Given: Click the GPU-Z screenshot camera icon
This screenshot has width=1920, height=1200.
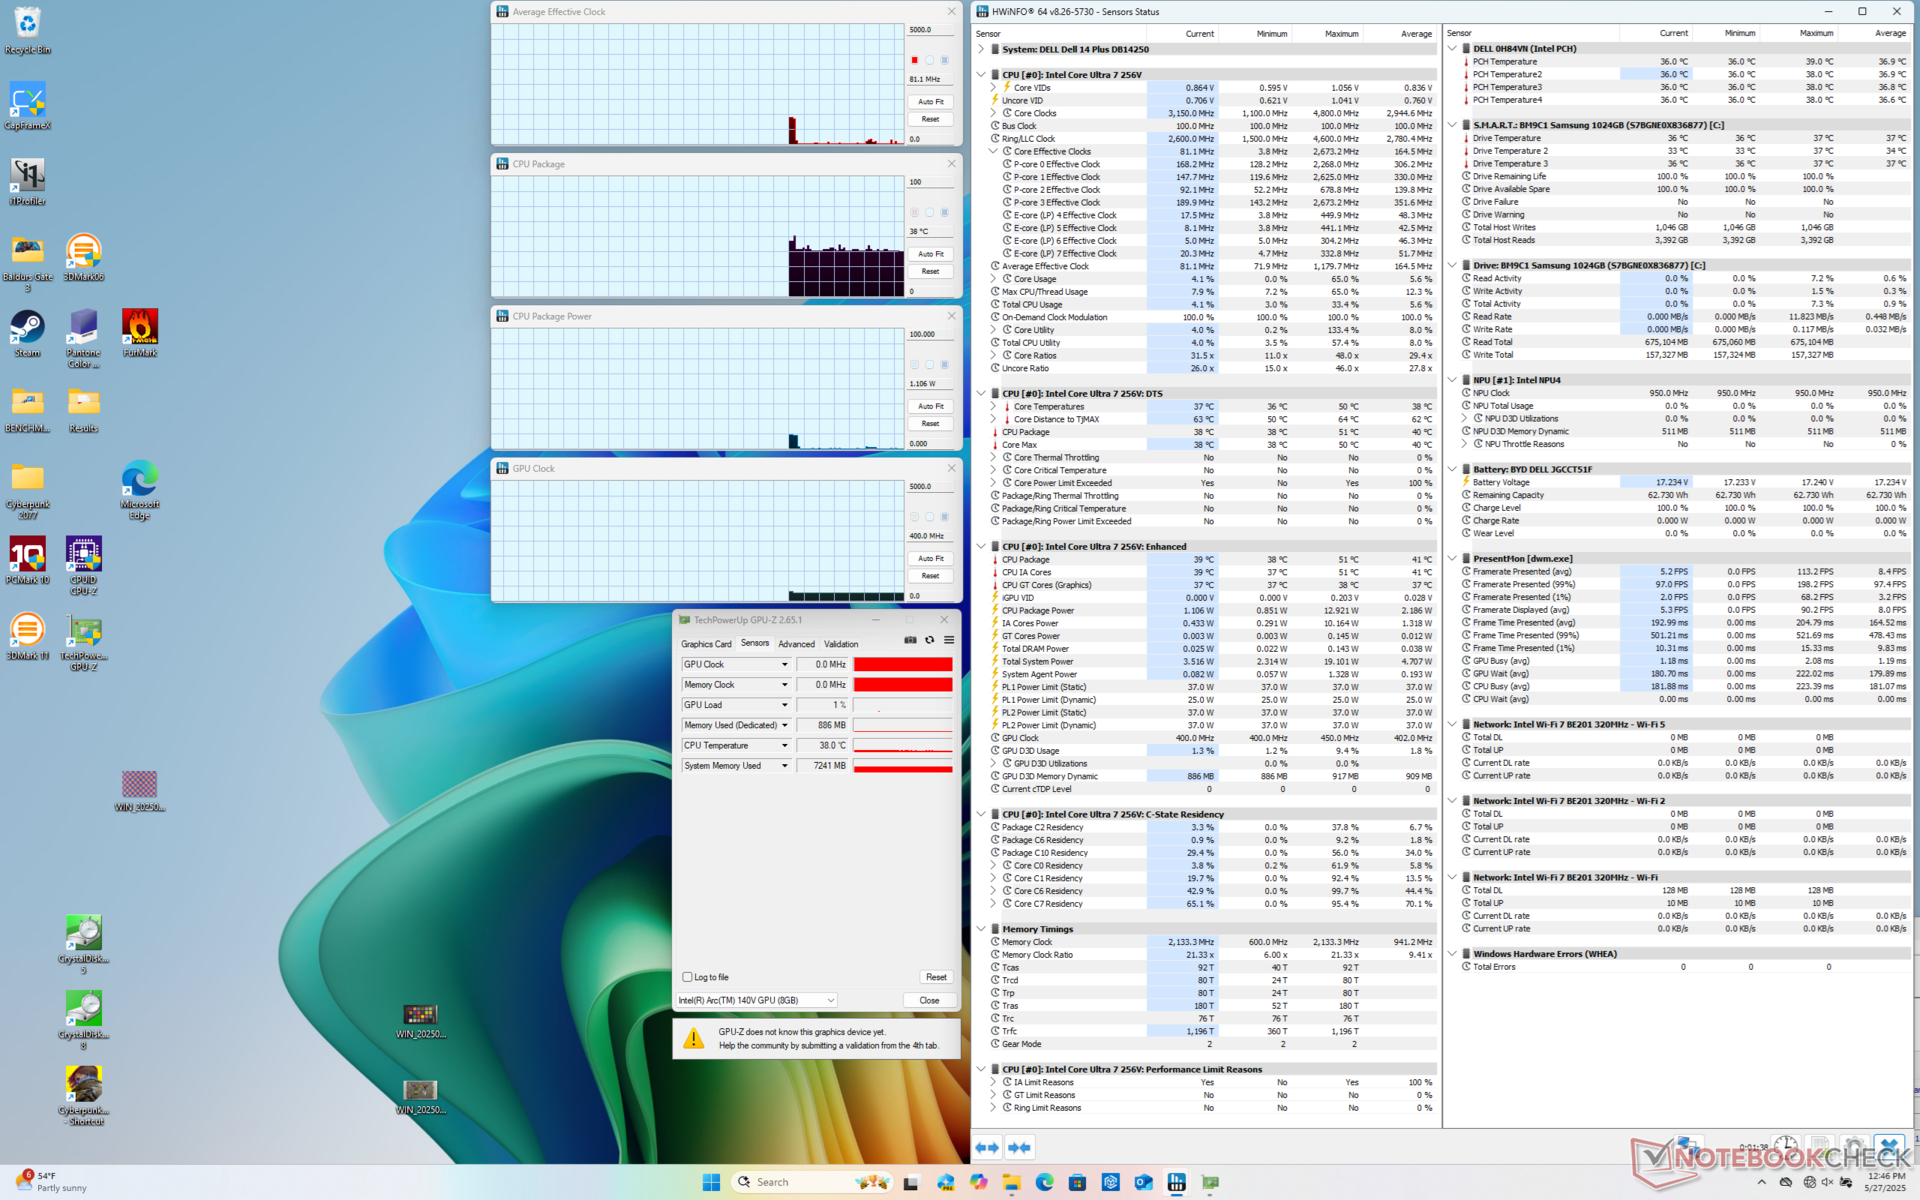Looking at the screenshot, I should coord(910,640).
